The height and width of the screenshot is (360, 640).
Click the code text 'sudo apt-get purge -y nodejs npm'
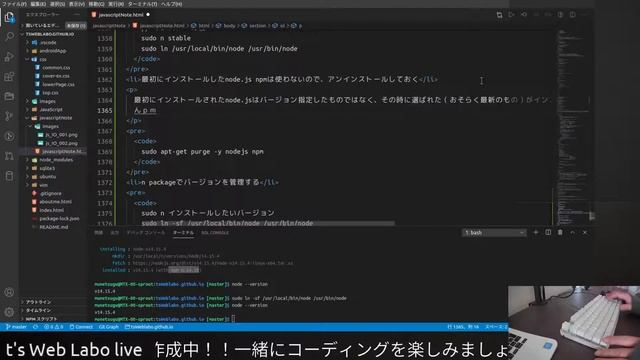pyautogui.click(x=202, y=152)
